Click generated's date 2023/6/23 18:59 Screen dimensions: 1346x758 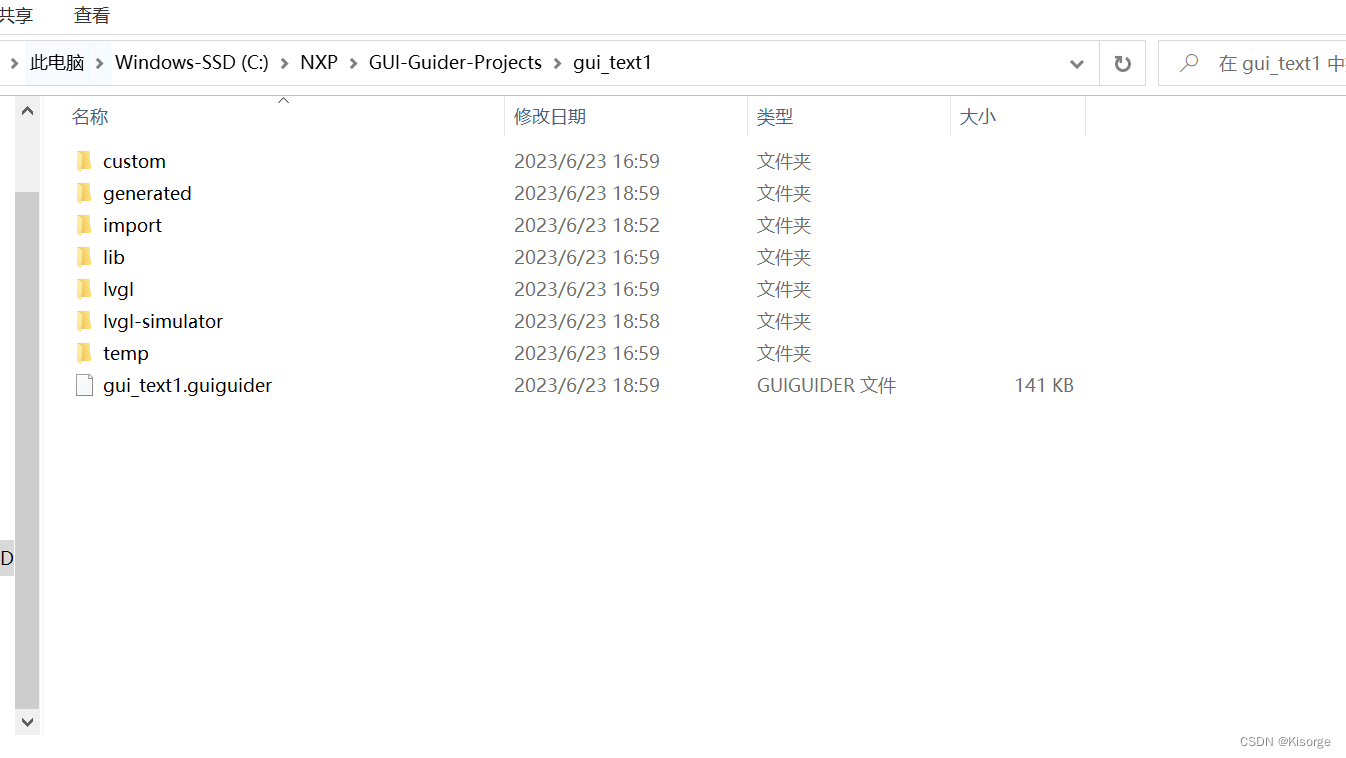pos(587,193)
